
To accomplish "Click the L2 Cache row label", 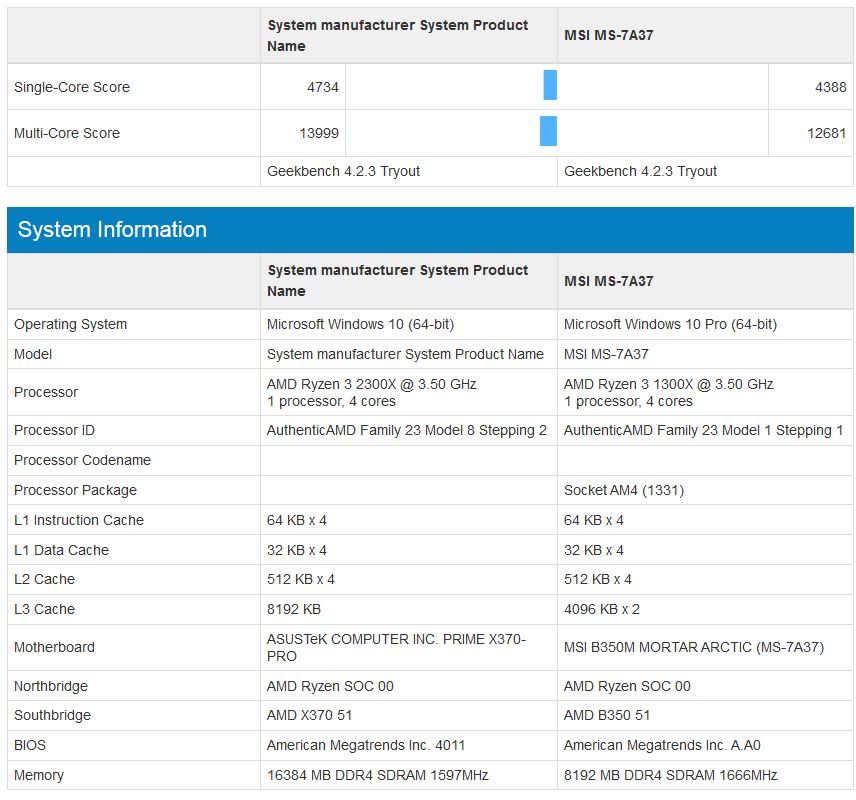I will 44,579.
